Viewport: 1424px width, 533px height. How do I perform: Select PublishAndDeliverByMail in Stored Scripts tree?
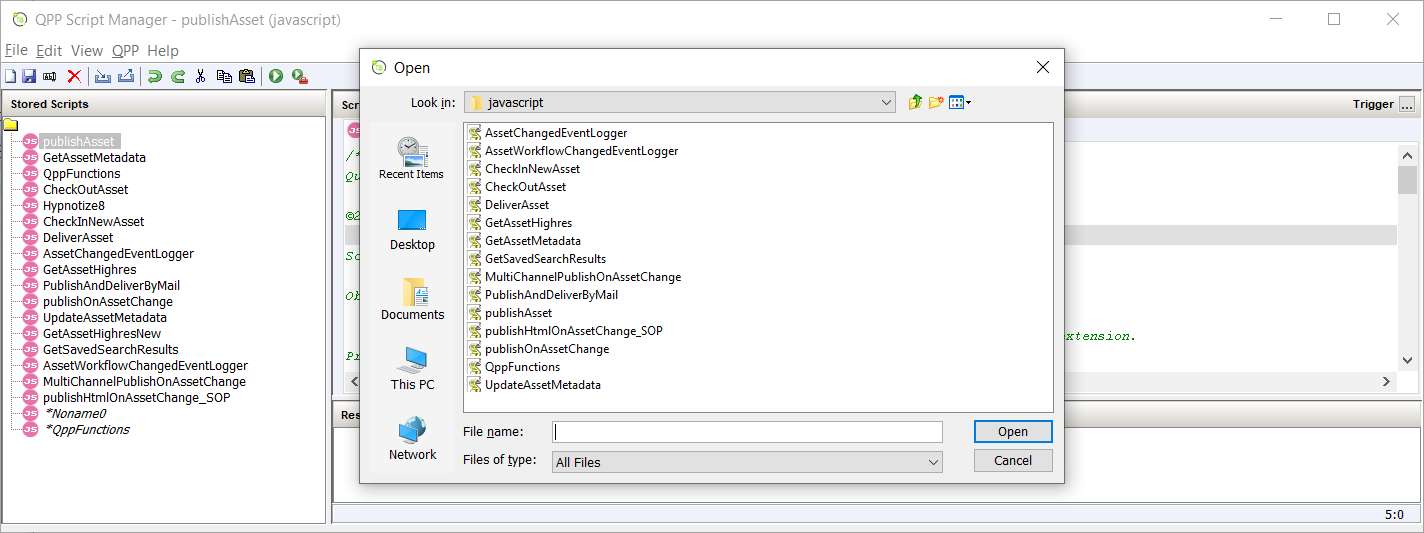click(x=111, y=286)
